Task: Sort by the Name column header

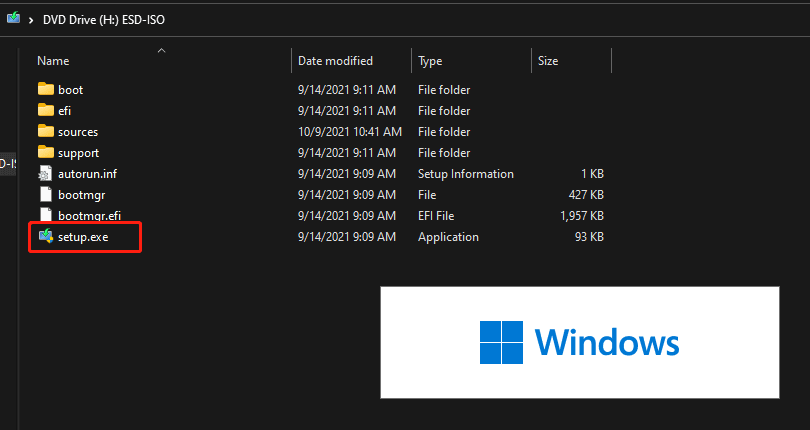Action: (53, 61)
